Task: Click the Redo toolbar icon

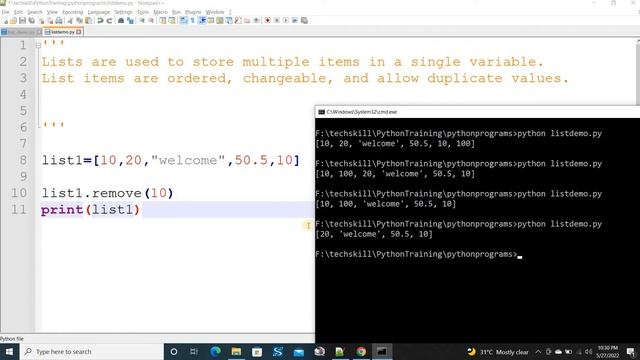Action: [x=109, y=20]
